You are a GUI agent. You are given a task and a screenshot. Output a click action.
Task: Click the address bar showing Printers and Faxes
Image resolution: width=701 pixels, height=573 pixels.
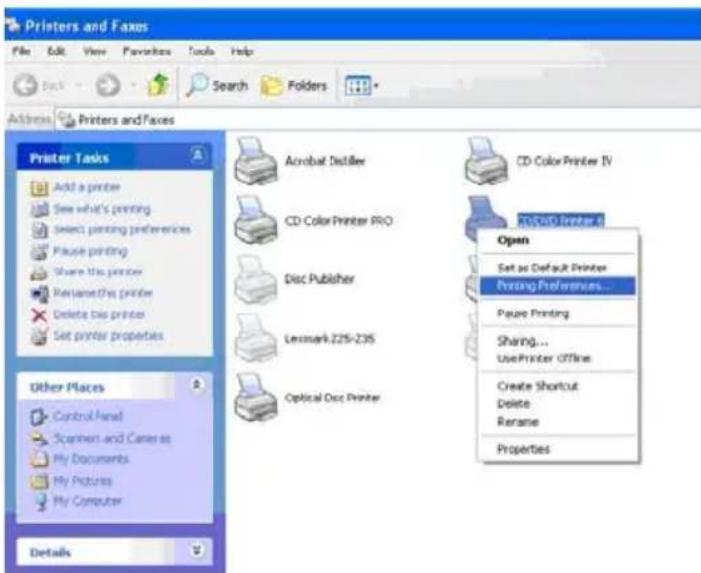coord(378,120)
